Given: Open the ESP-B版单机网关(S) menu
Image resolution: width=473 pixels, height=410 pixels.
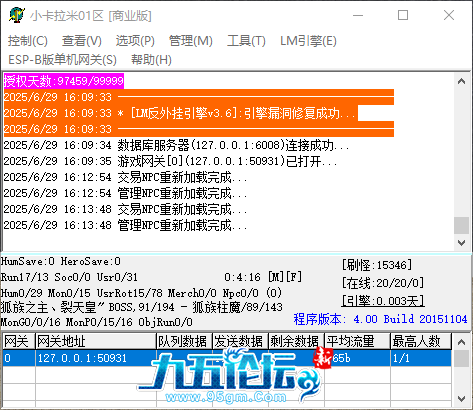Looking at the screenshot, I should pyautogui.click(x=62, y=60).
